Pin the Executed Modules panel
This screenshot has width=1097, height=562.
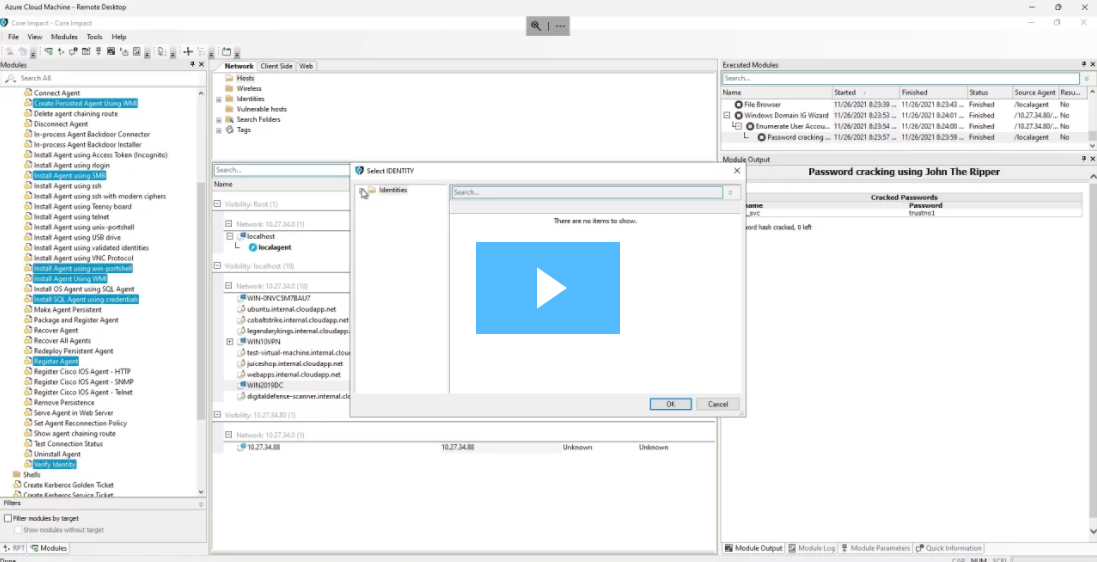1081,65
